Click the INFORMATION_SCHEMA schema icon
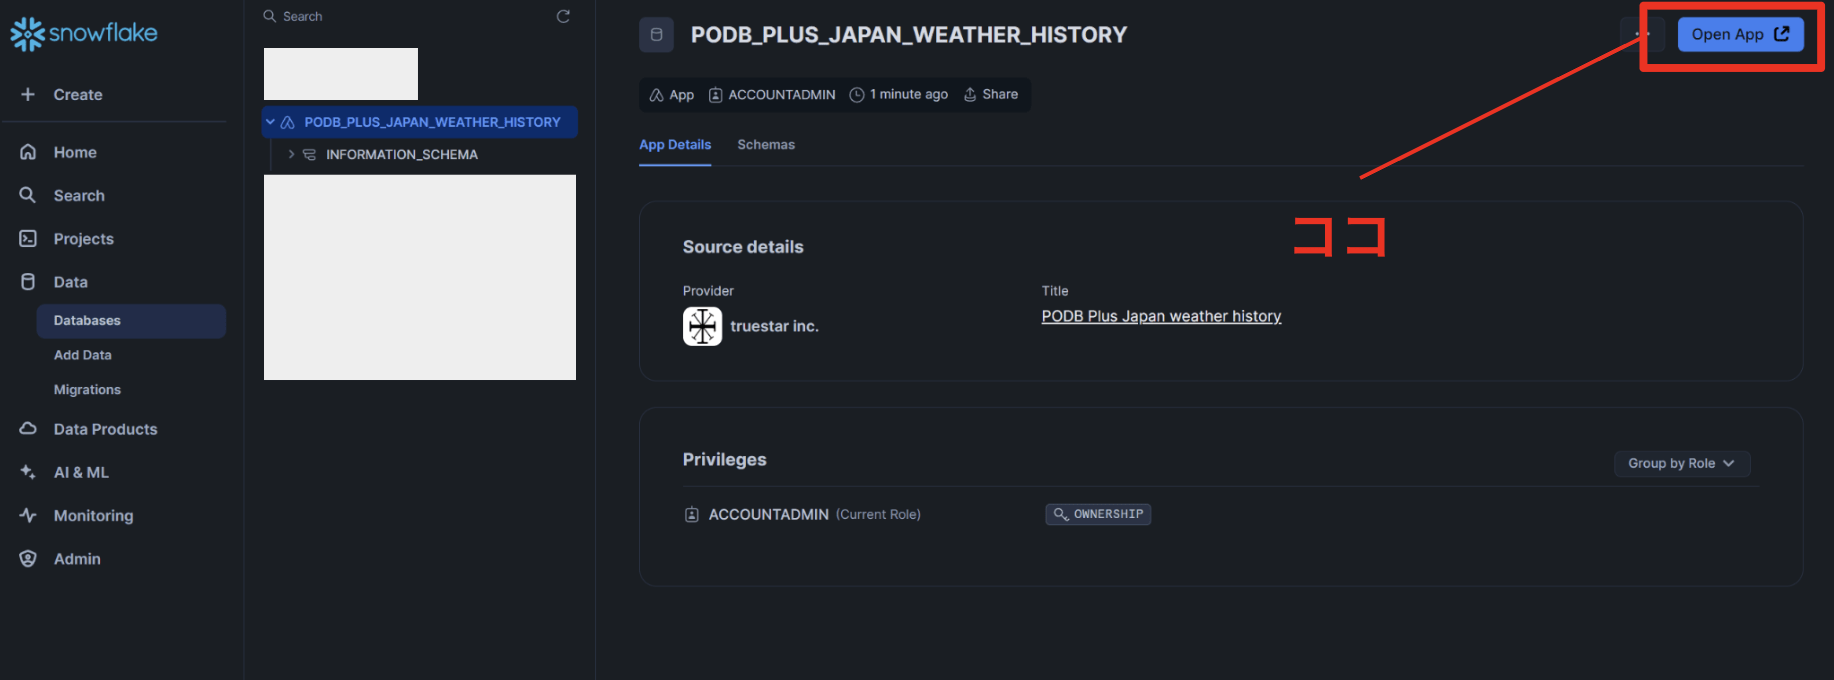This screenshot has height=680, width=1834. coord(309,154)
